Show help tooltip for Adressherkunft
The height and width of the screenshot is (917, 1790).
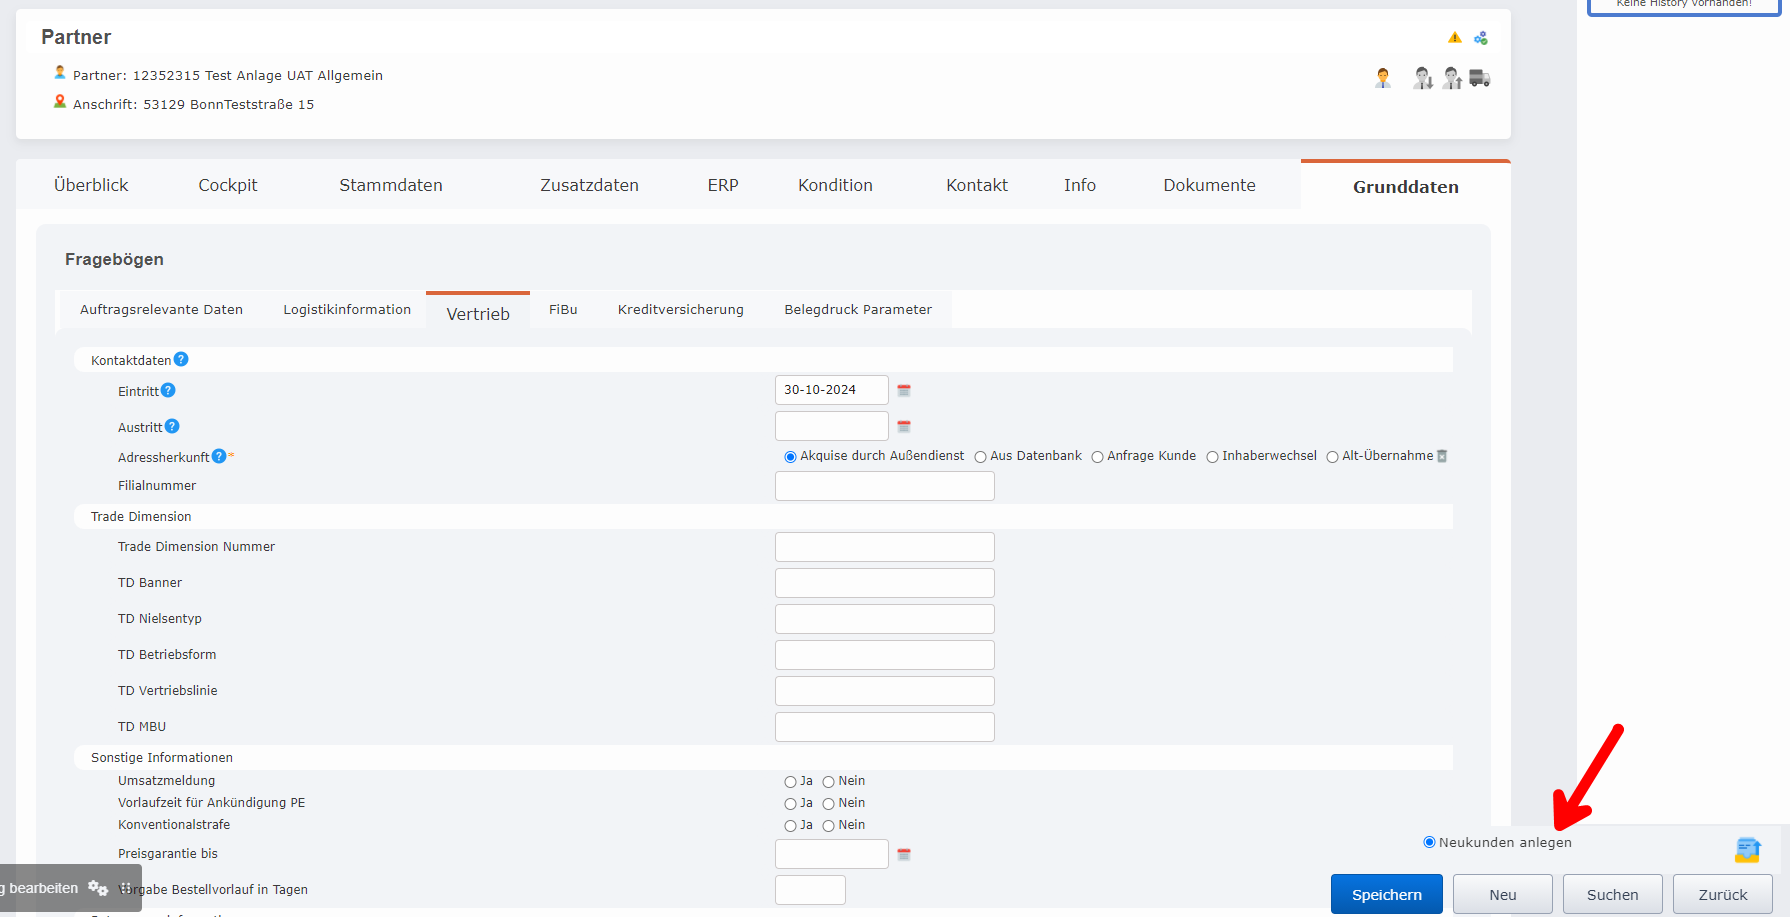tap(219, 456)
